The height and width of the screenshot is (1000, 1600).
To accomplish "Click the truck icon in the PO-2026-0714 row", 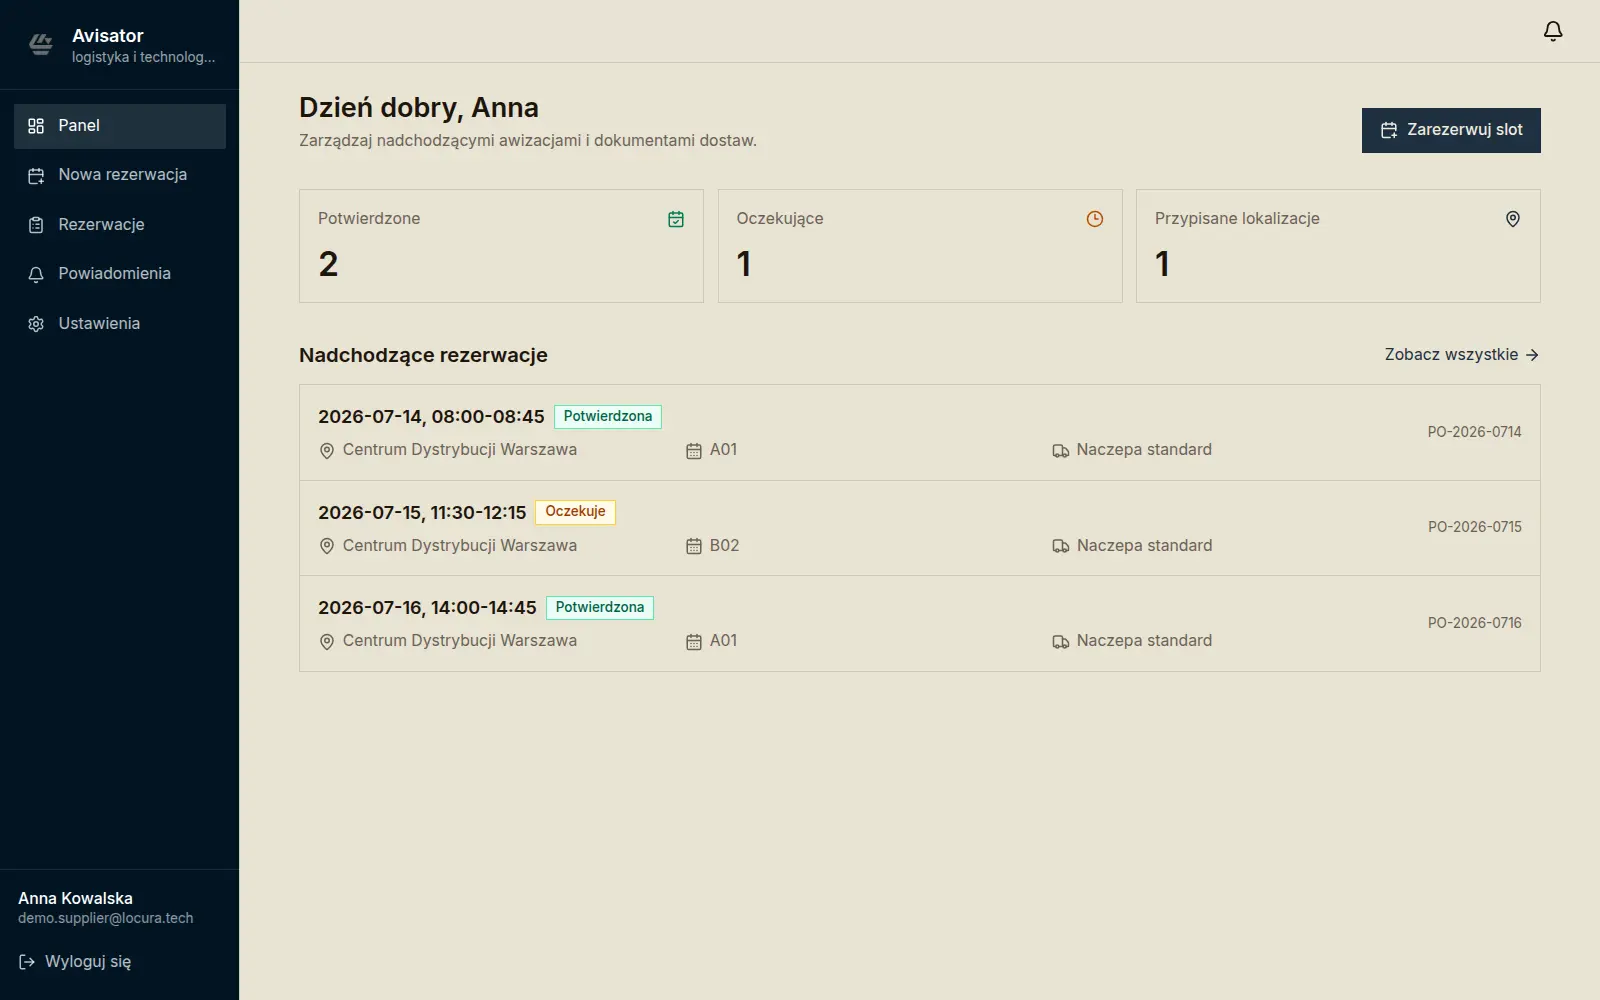I will [x=1061, y=451].
